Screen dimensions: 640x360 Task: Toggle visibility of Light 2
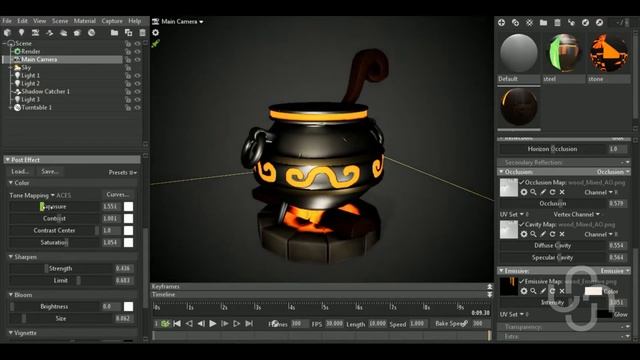138,84
